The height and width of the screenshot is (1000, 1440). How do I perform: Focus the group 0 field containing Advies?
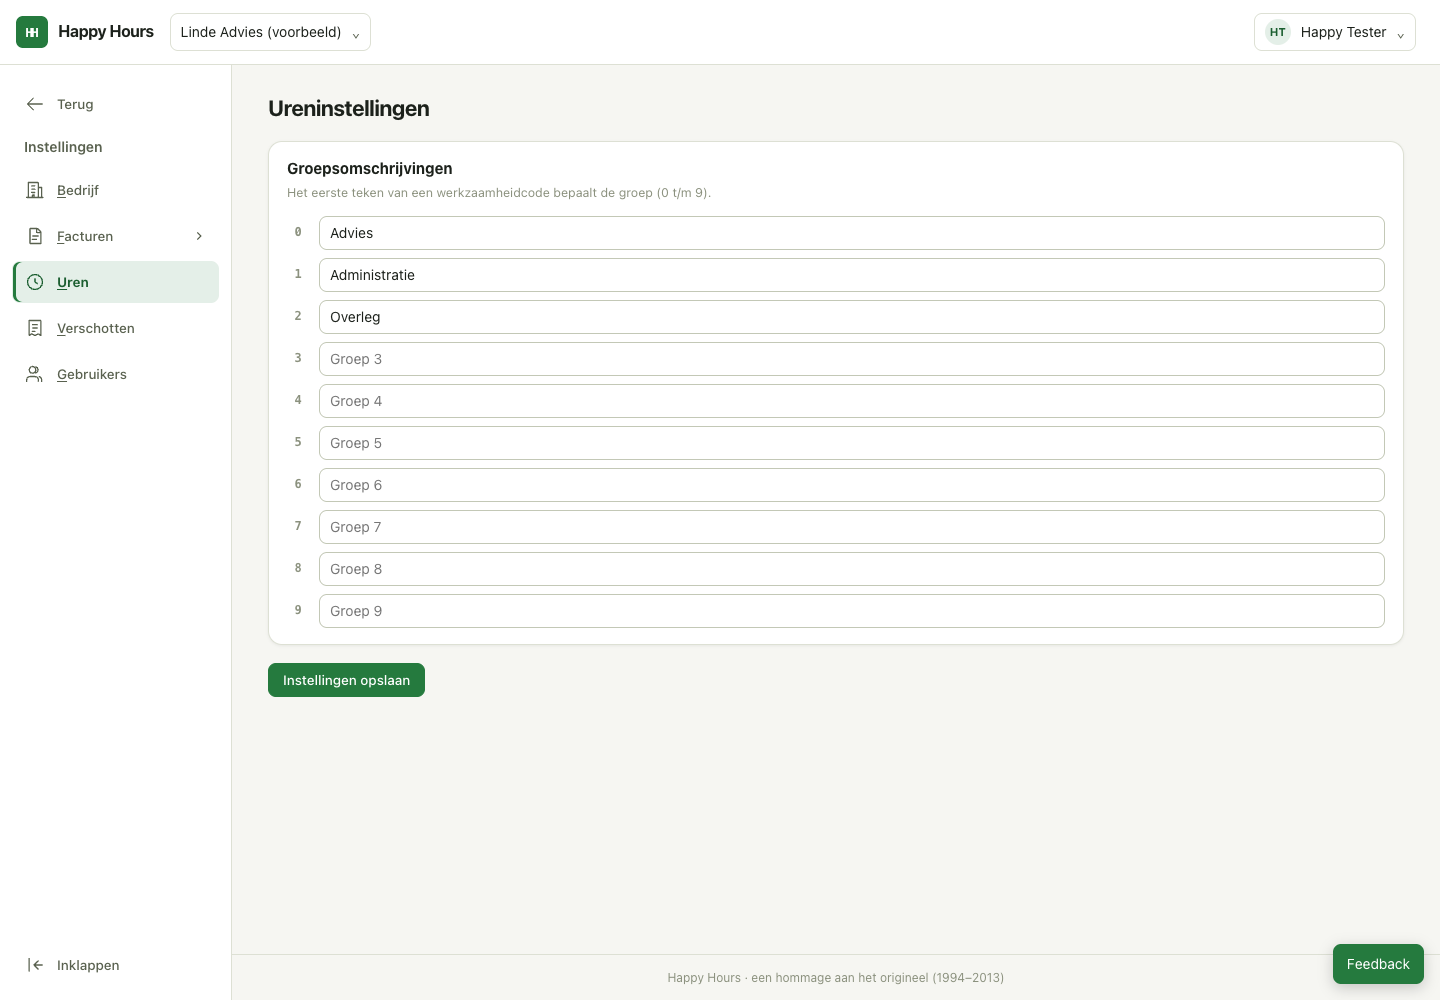(x=852, y=233)
